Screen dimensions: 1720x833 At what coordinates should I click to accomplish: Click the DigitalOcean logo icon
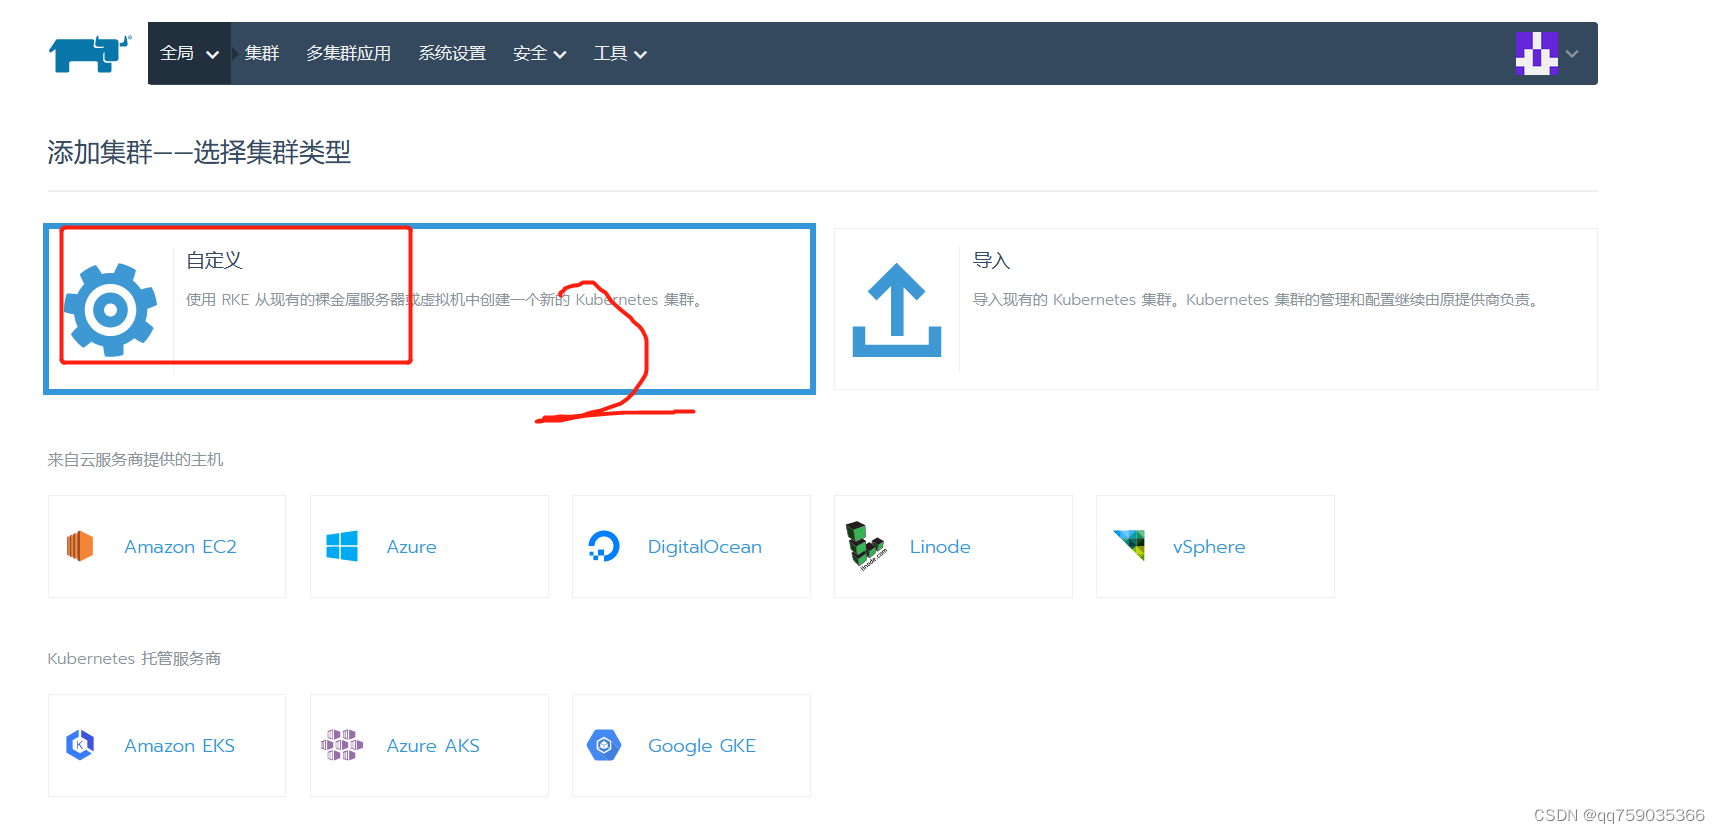click(604, 546)
